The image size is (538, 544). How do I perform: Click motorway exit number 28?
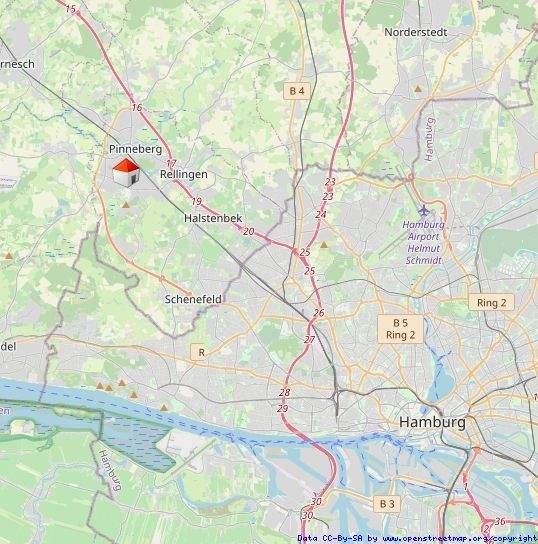(x=284, y=392)
